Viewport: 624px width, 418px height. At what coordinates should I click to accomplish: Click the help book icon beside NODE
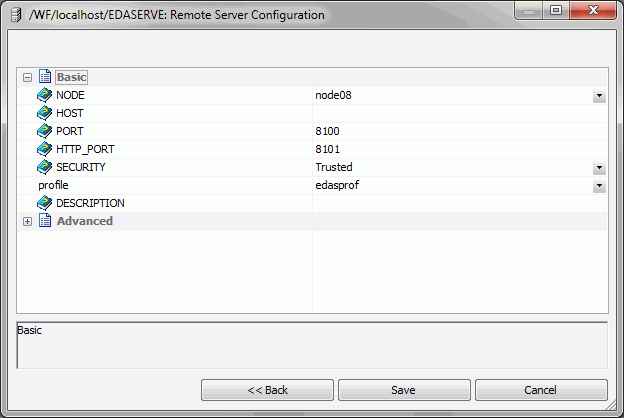(44, 96)
